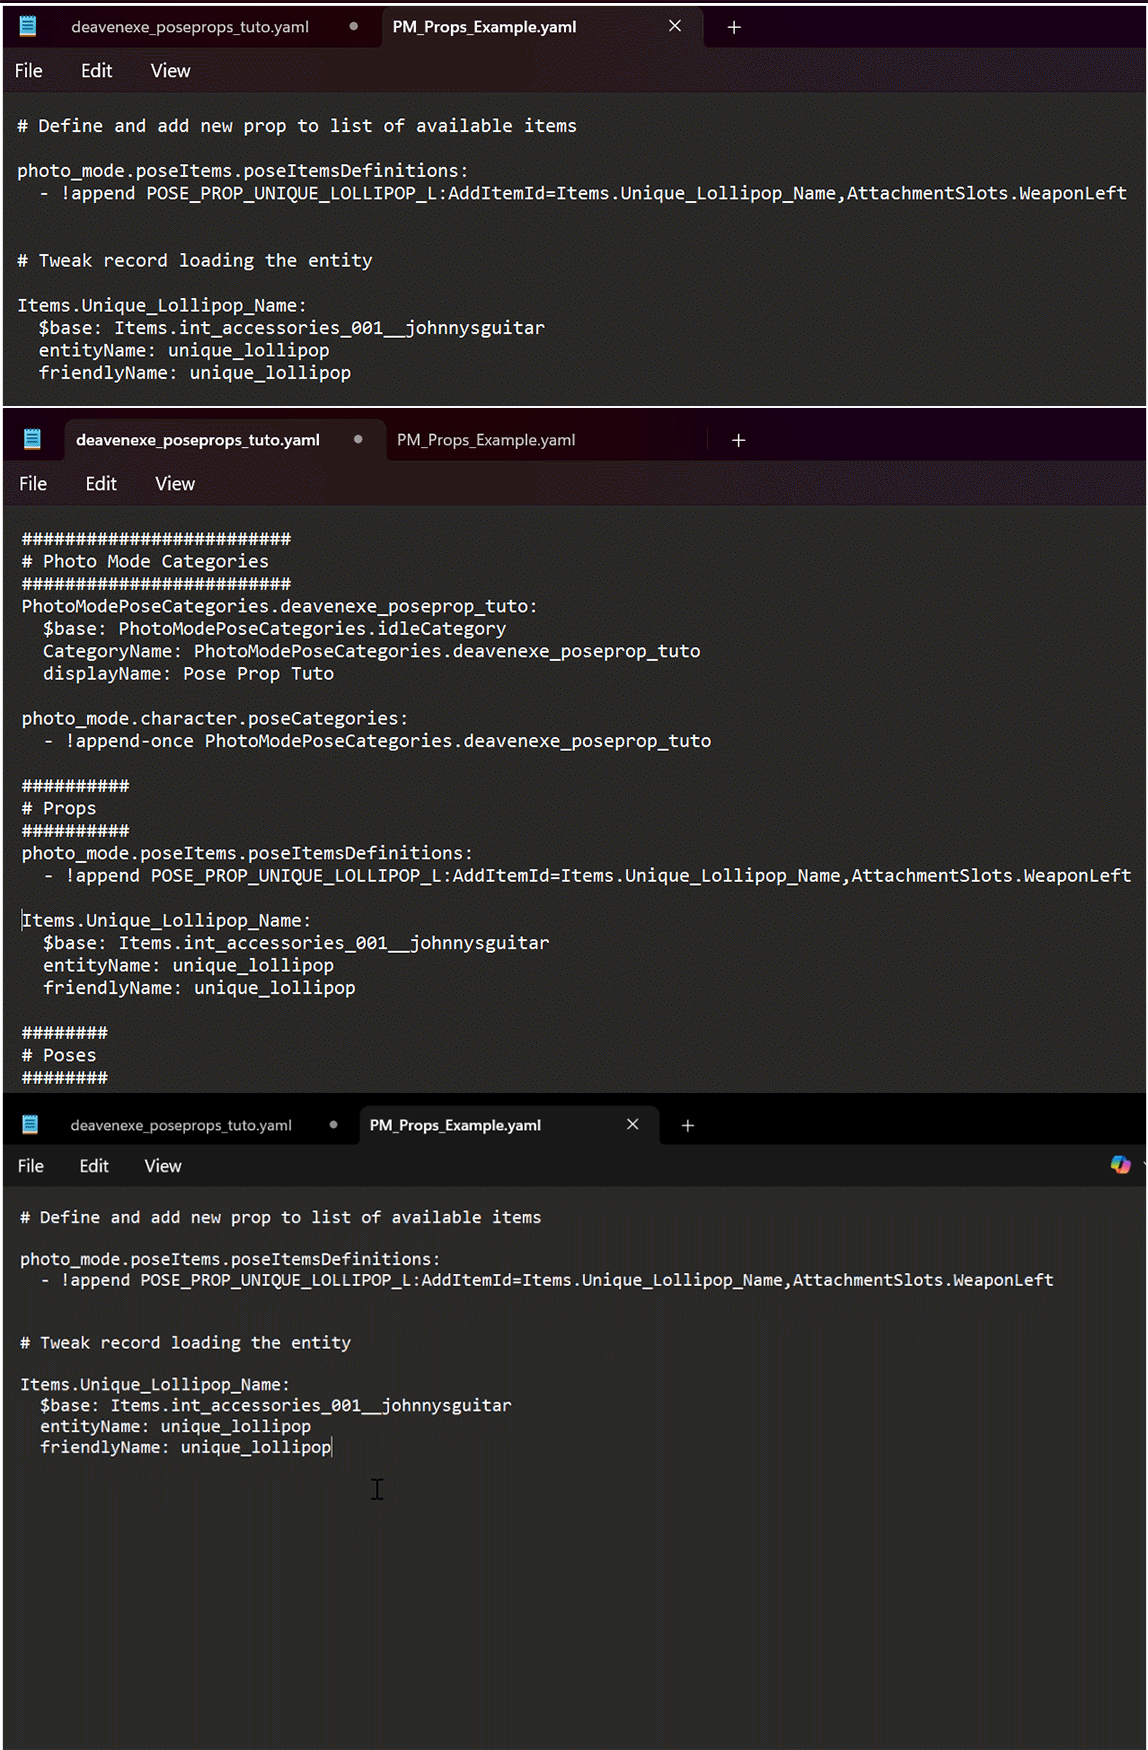
Task: Add a new tab in the bottom window
Action: click(688, 1126)
